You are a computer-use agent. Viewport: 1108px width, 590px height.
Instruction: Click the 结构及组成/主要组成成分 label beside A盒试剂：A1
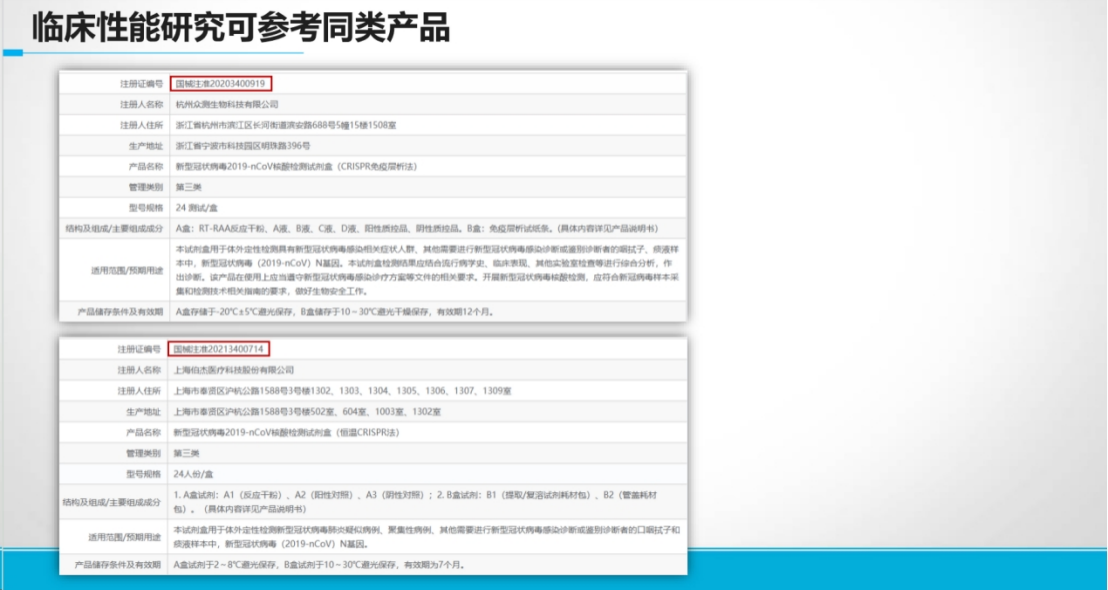point(113,502)
